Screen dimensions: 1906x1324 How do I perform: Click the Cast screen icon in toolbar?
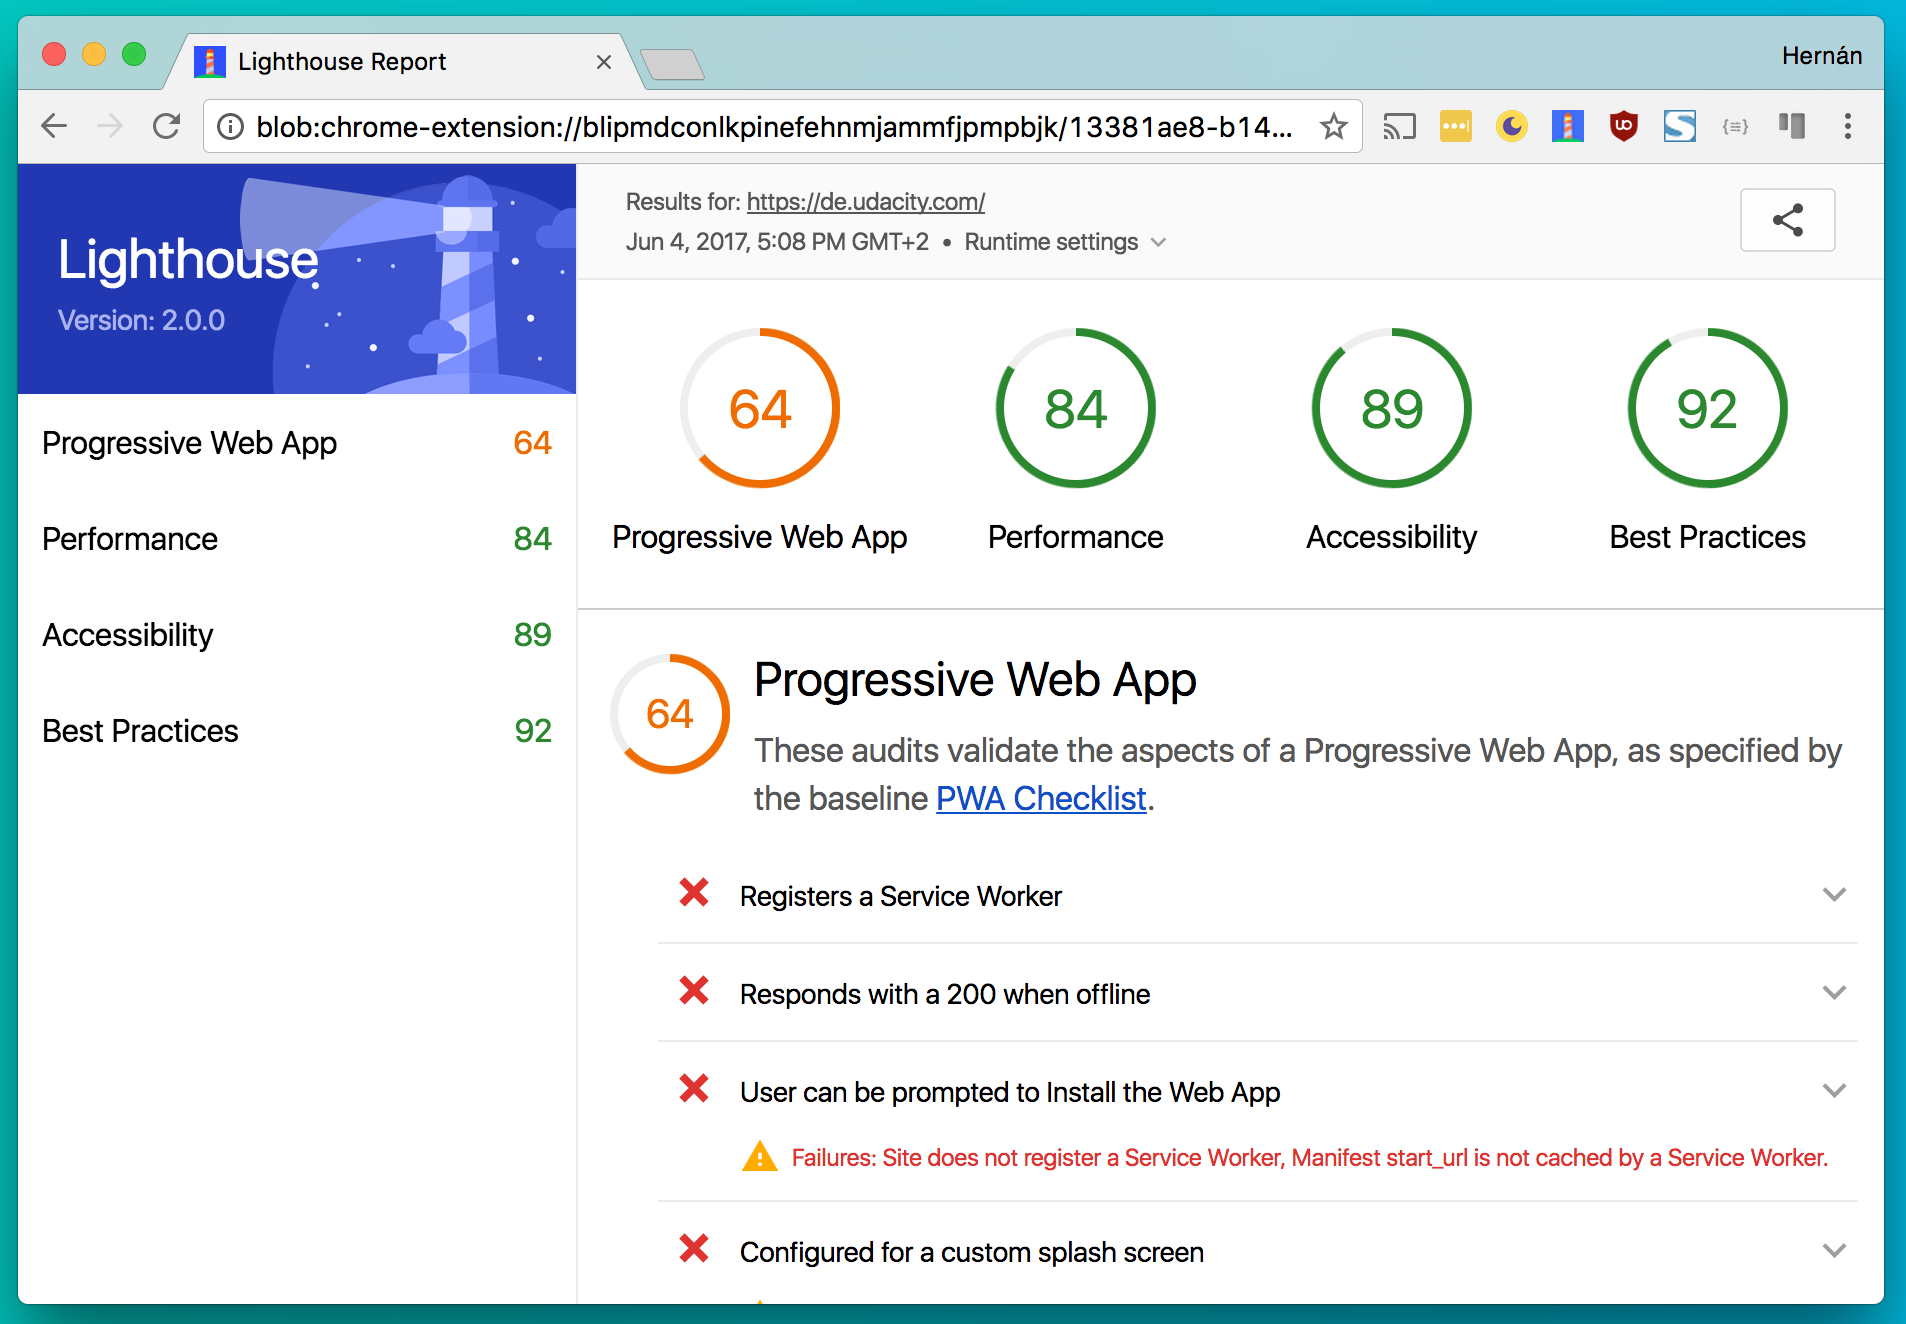pyautogui.click(x=1399, y=127)
